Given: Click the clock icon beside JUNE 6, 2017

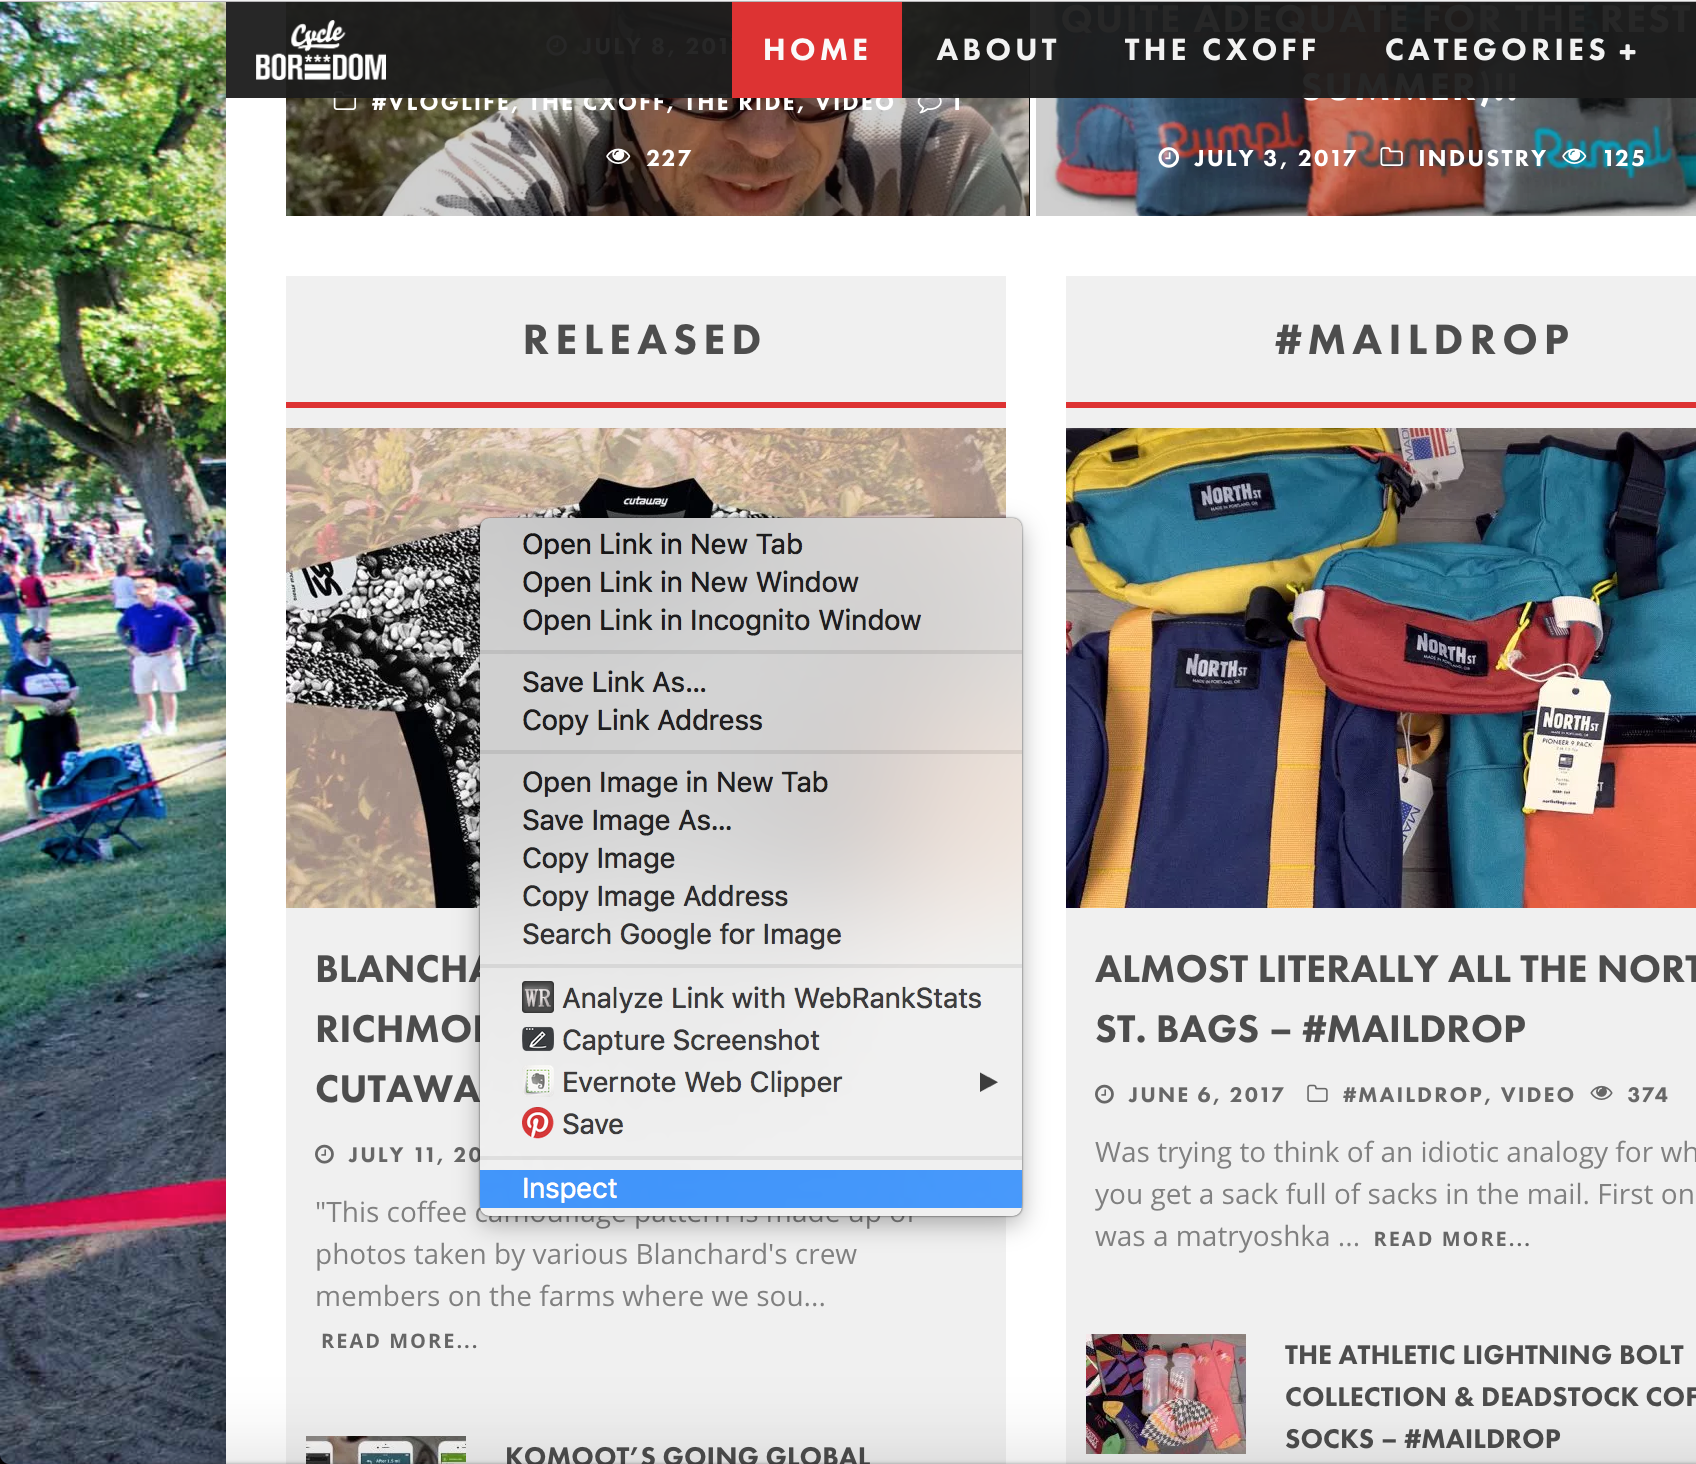Looking at the screenshot, I should tap(1105, 1094).
